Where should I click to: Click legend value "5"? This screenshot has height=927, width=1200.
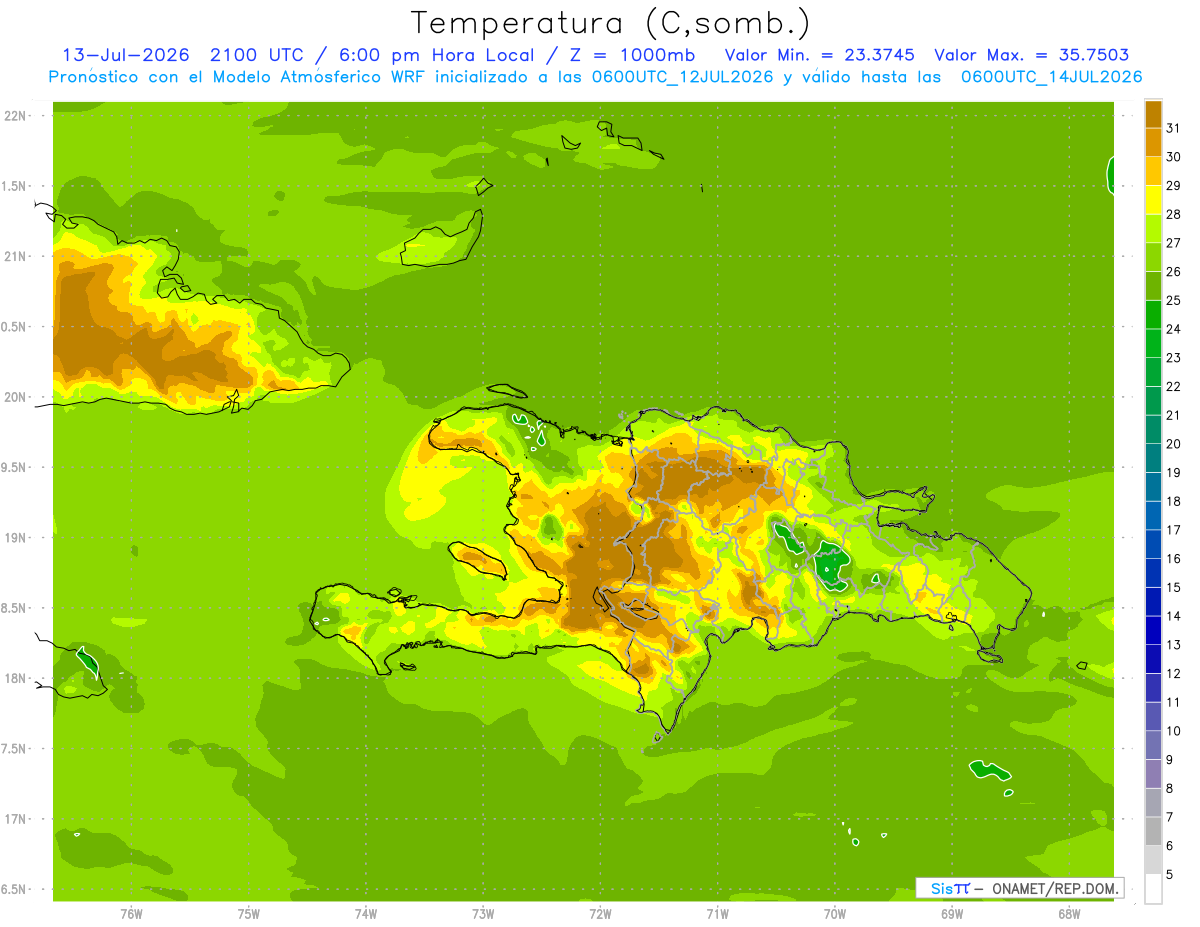(1169, 875)
